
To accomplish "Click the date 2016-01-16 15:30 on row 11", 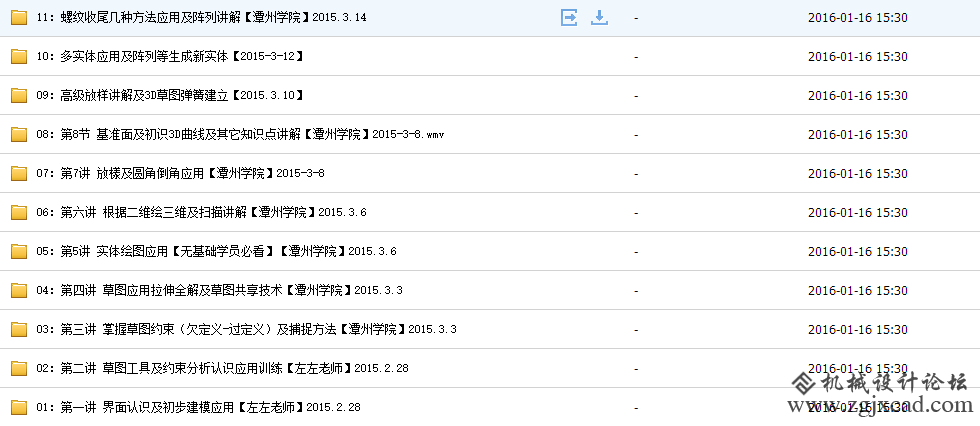I will point(858,17).
